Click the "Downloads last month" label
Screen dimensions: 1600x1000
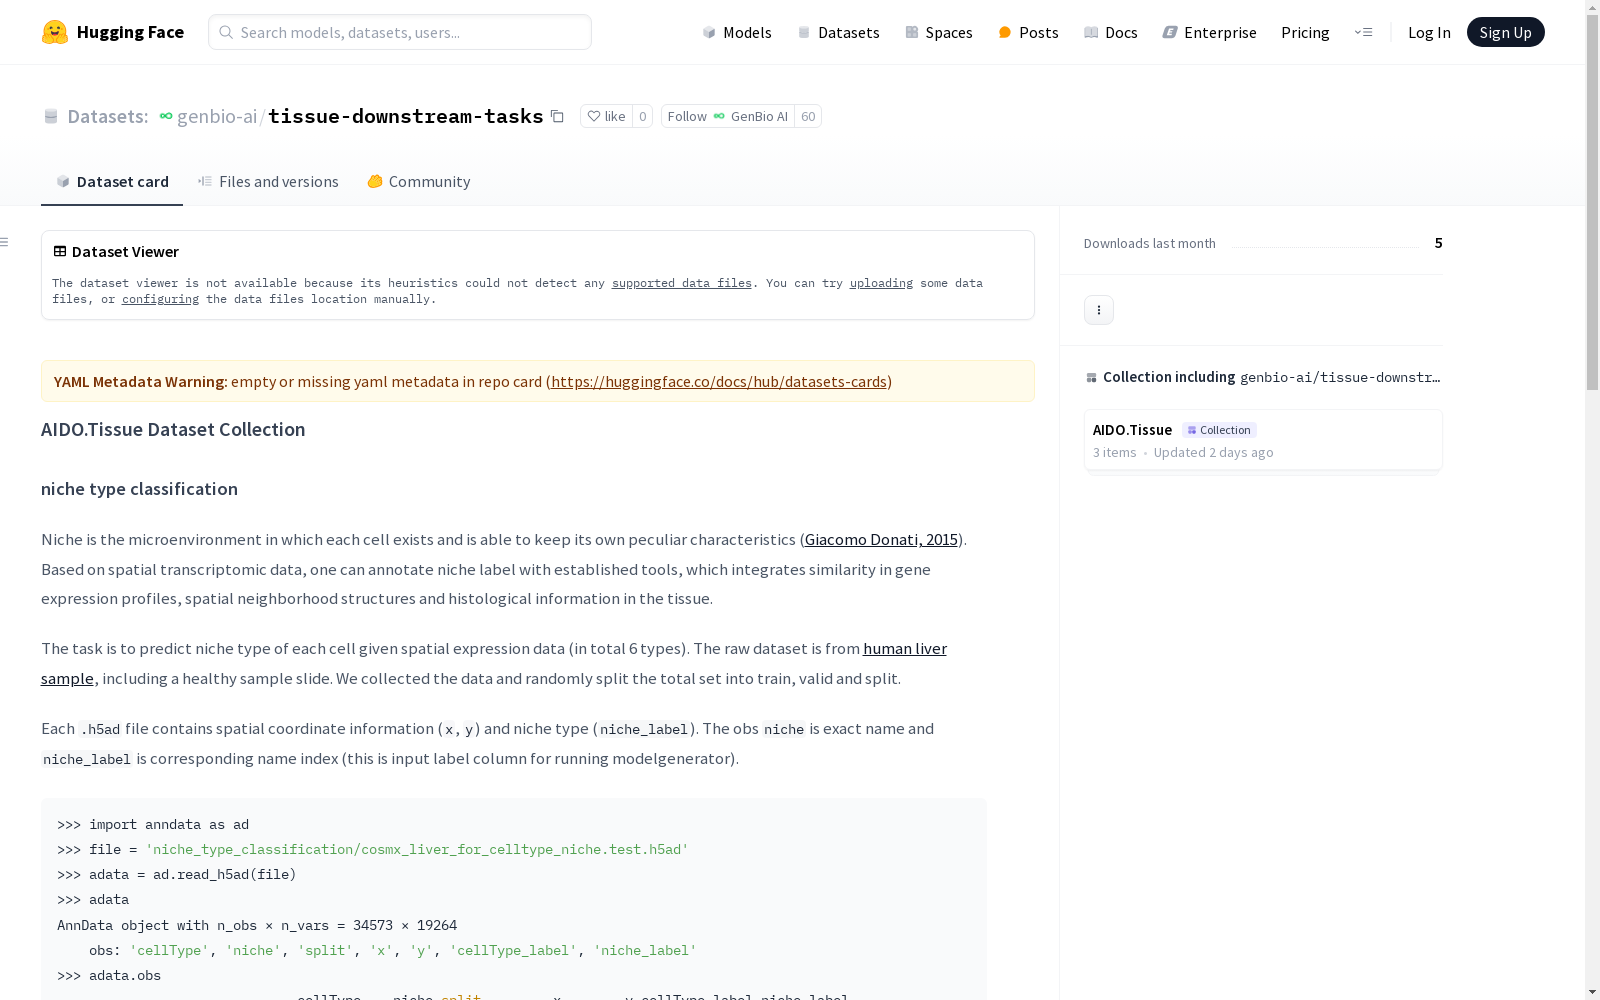(x=1150, y=244)
